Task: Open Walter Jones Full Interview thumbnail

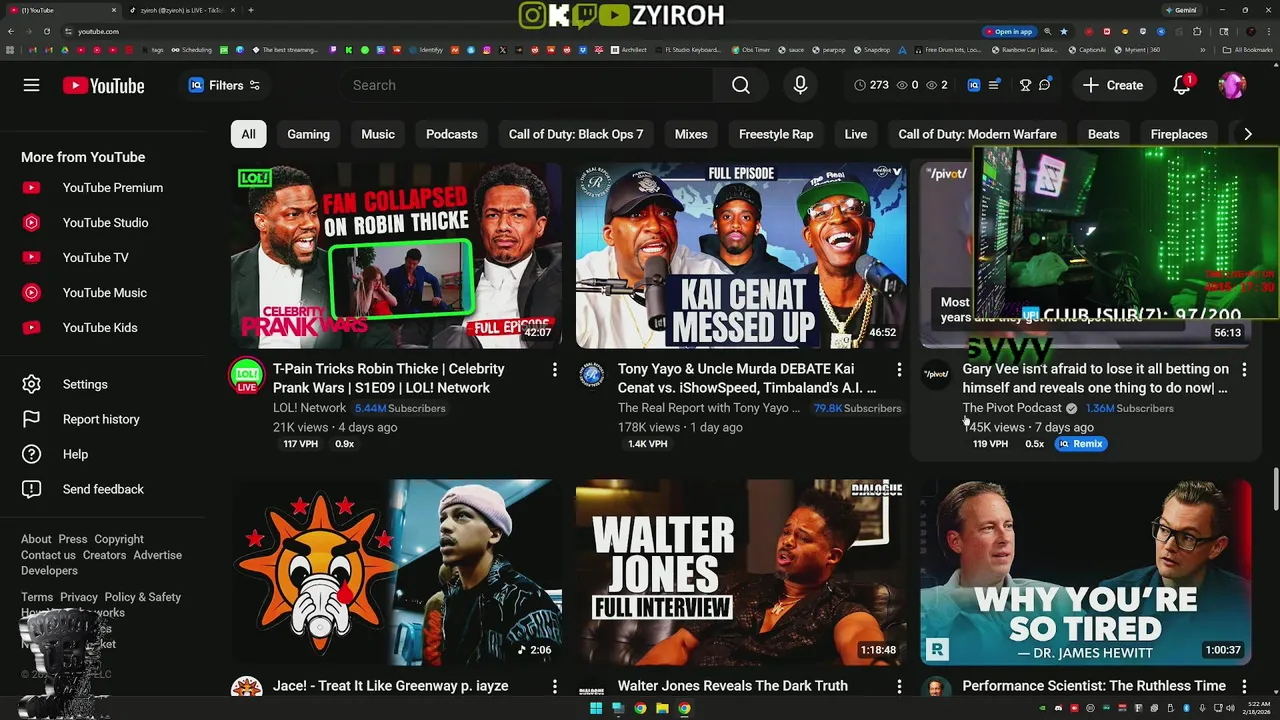Action: click(x=741, y=572)
